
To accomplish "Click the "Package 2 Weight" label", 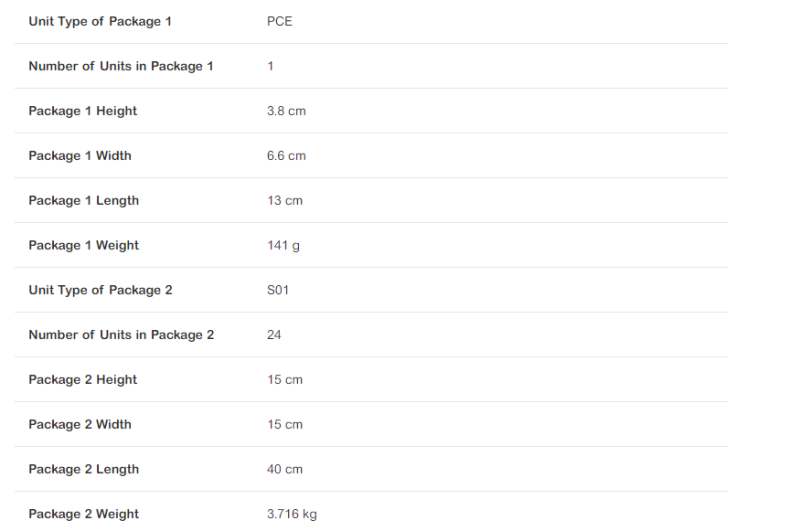I will [x=84, y=514].
